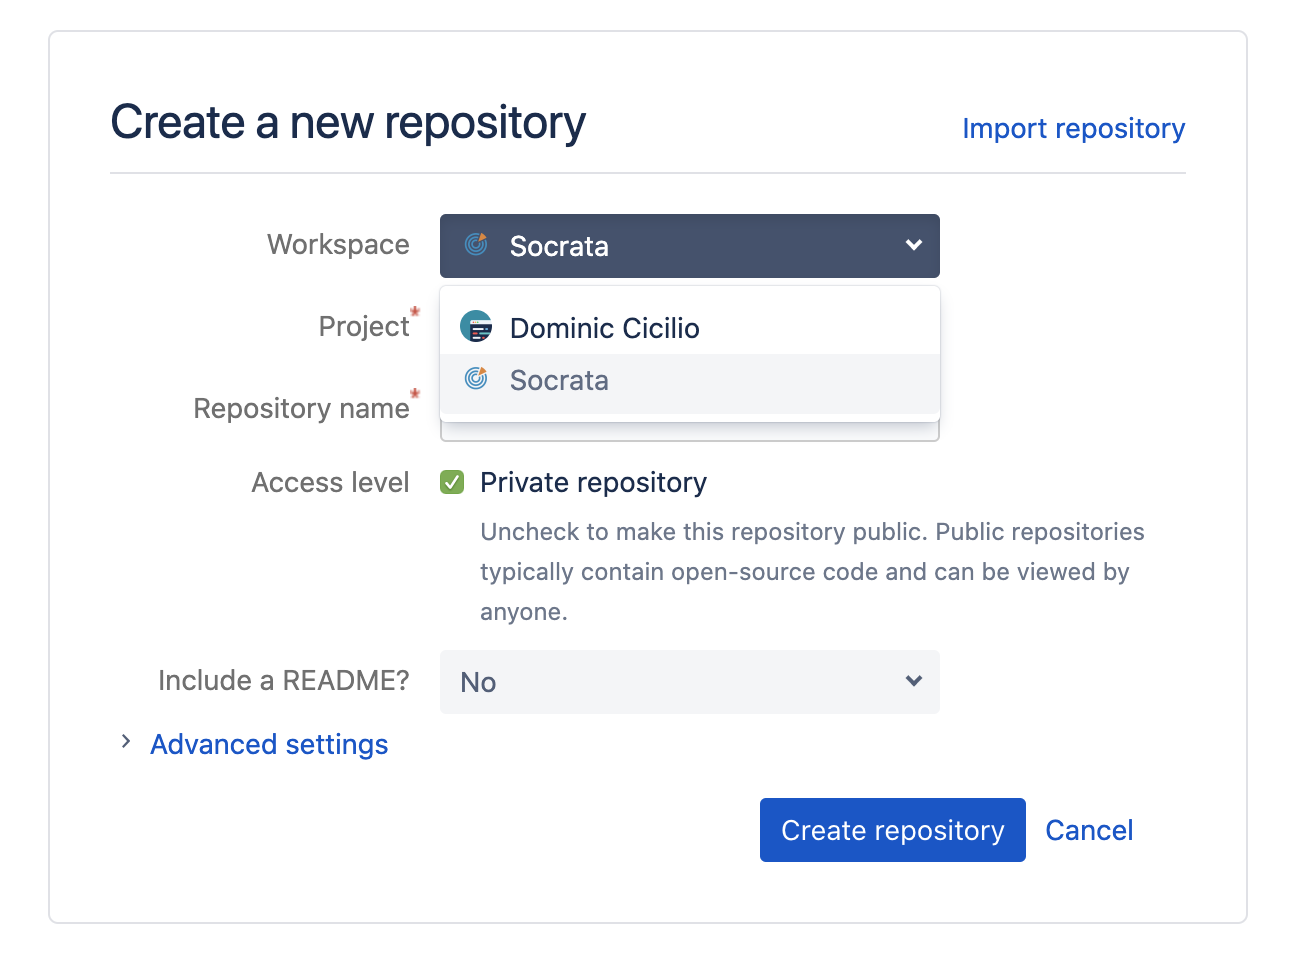This screenshot has width=1310, height=966.
Task: Click the 'Uncheck to make this repository public' description
Action: pos(812,572)
